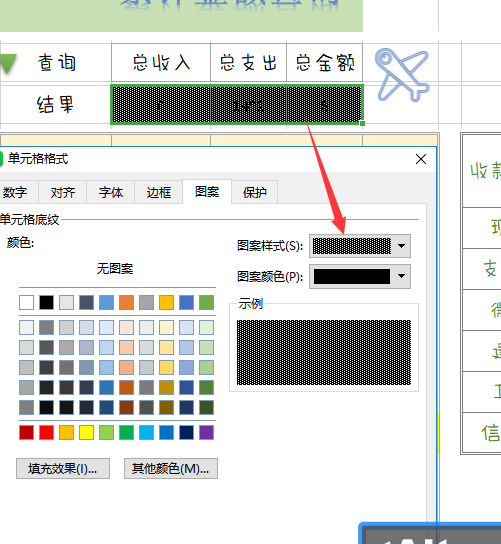Select the 图案 tab
501x544 pixels.
[207, 192]
